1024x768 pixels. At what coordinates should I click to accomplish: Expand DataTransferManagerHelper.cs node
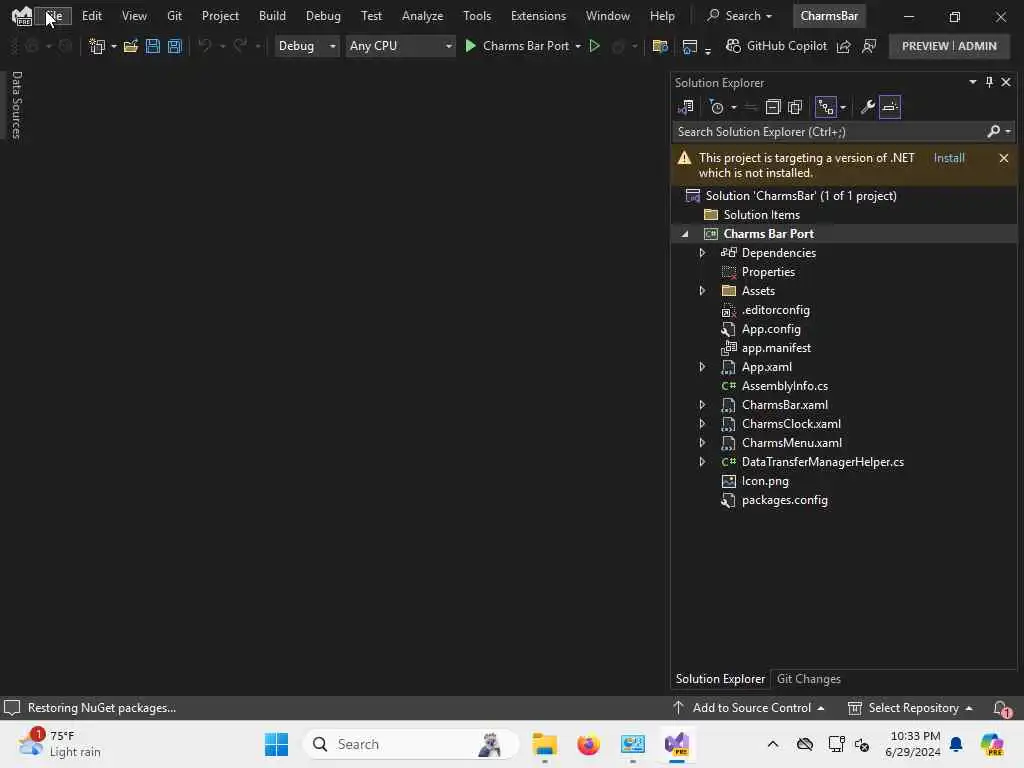tap(702, 462)
